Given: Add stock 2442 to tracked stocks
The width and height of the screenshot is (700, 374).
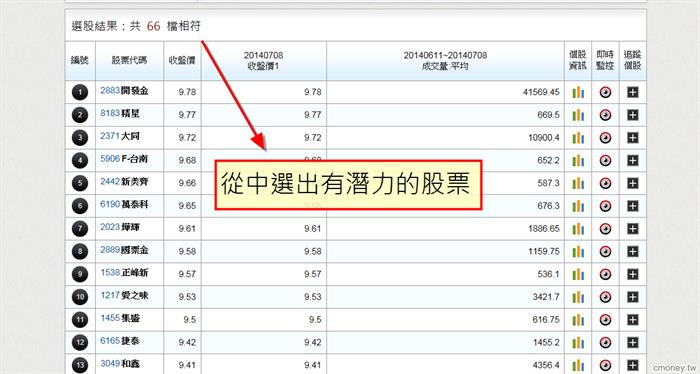Looking at the screenshot, I should [x=633, y=183].
